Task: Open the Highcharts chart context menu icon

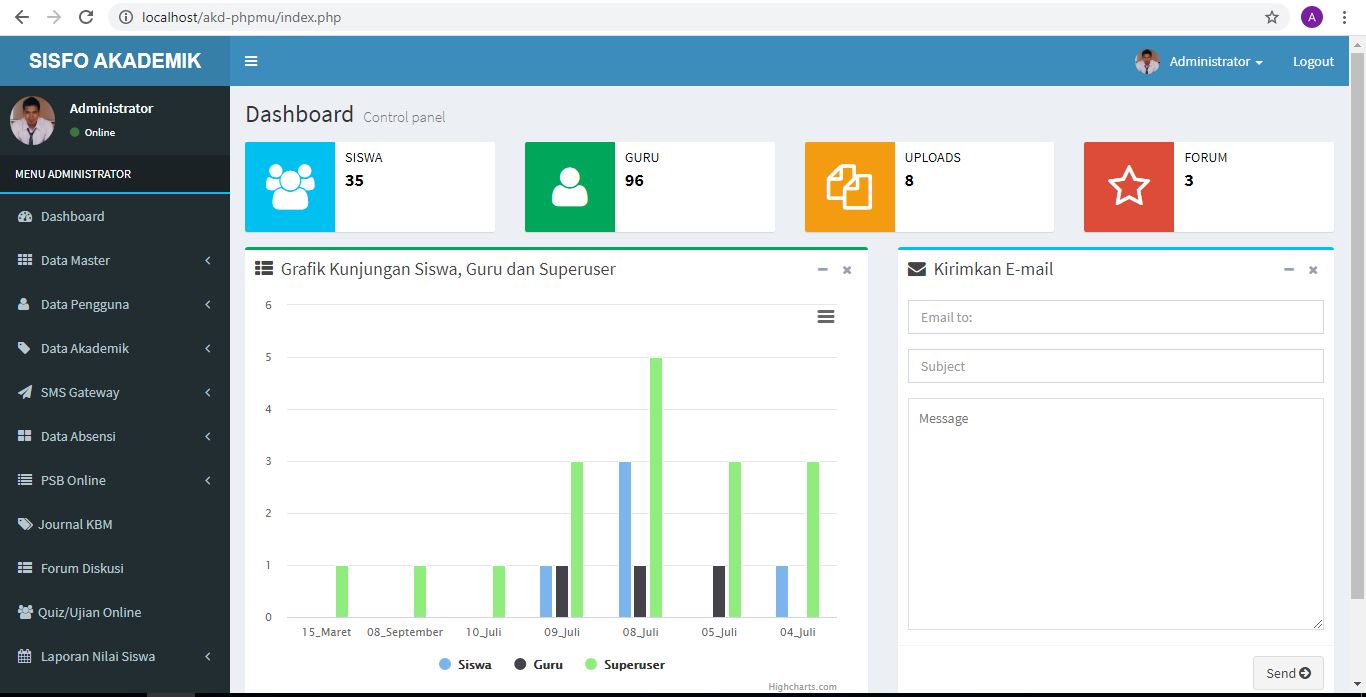Action: coord(825,316)
